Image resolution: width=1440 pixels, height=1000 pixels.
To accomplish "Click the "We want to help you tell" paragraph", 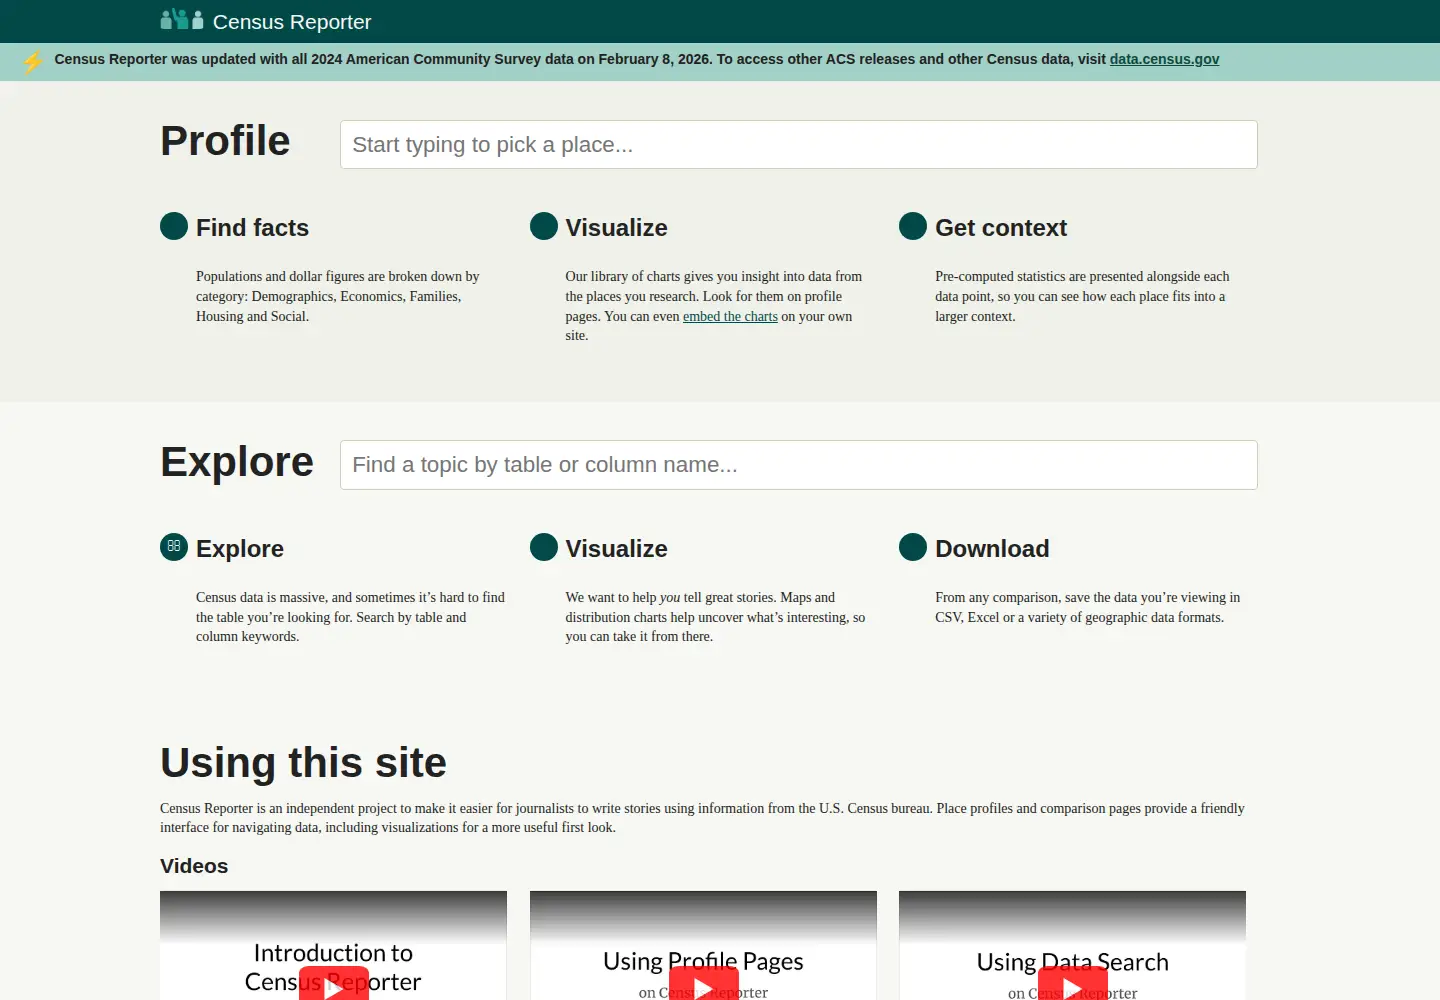I will 715,617.
